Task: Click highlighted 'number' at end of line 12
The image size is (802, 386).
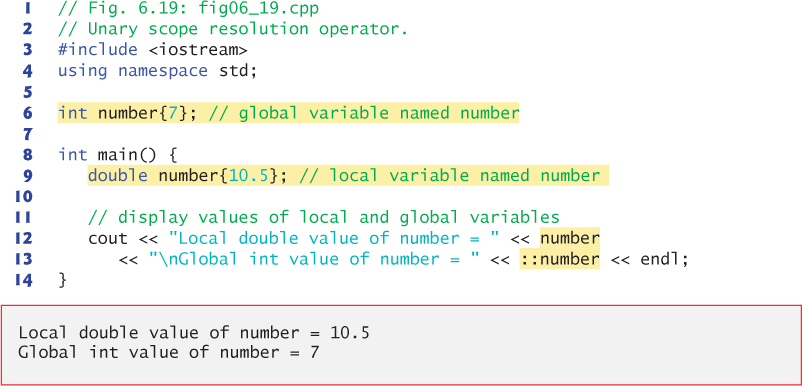Action: pyautogui.click(x=570, y=238)
